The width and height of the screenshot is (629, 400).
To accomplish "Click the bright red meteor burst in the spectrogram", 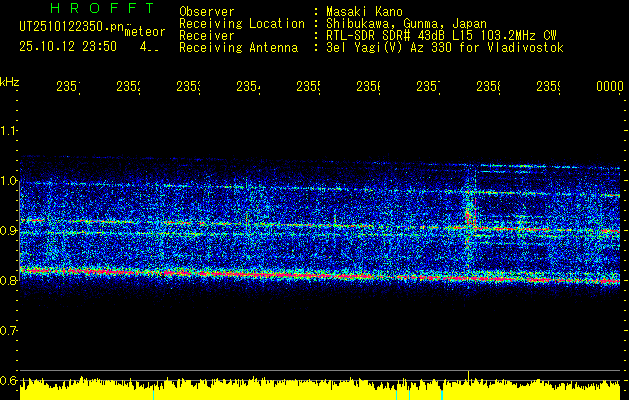I will [x=468, y=218].
